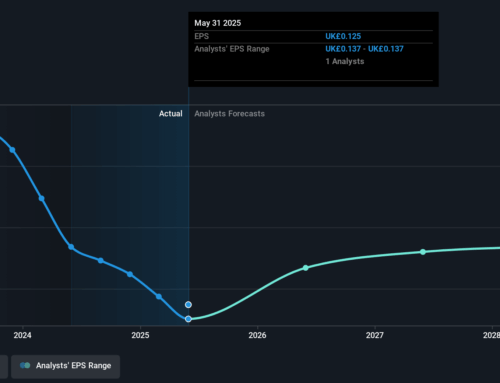
Task: Click the mid-2024 EPS data point
Action: pos(71,247)
